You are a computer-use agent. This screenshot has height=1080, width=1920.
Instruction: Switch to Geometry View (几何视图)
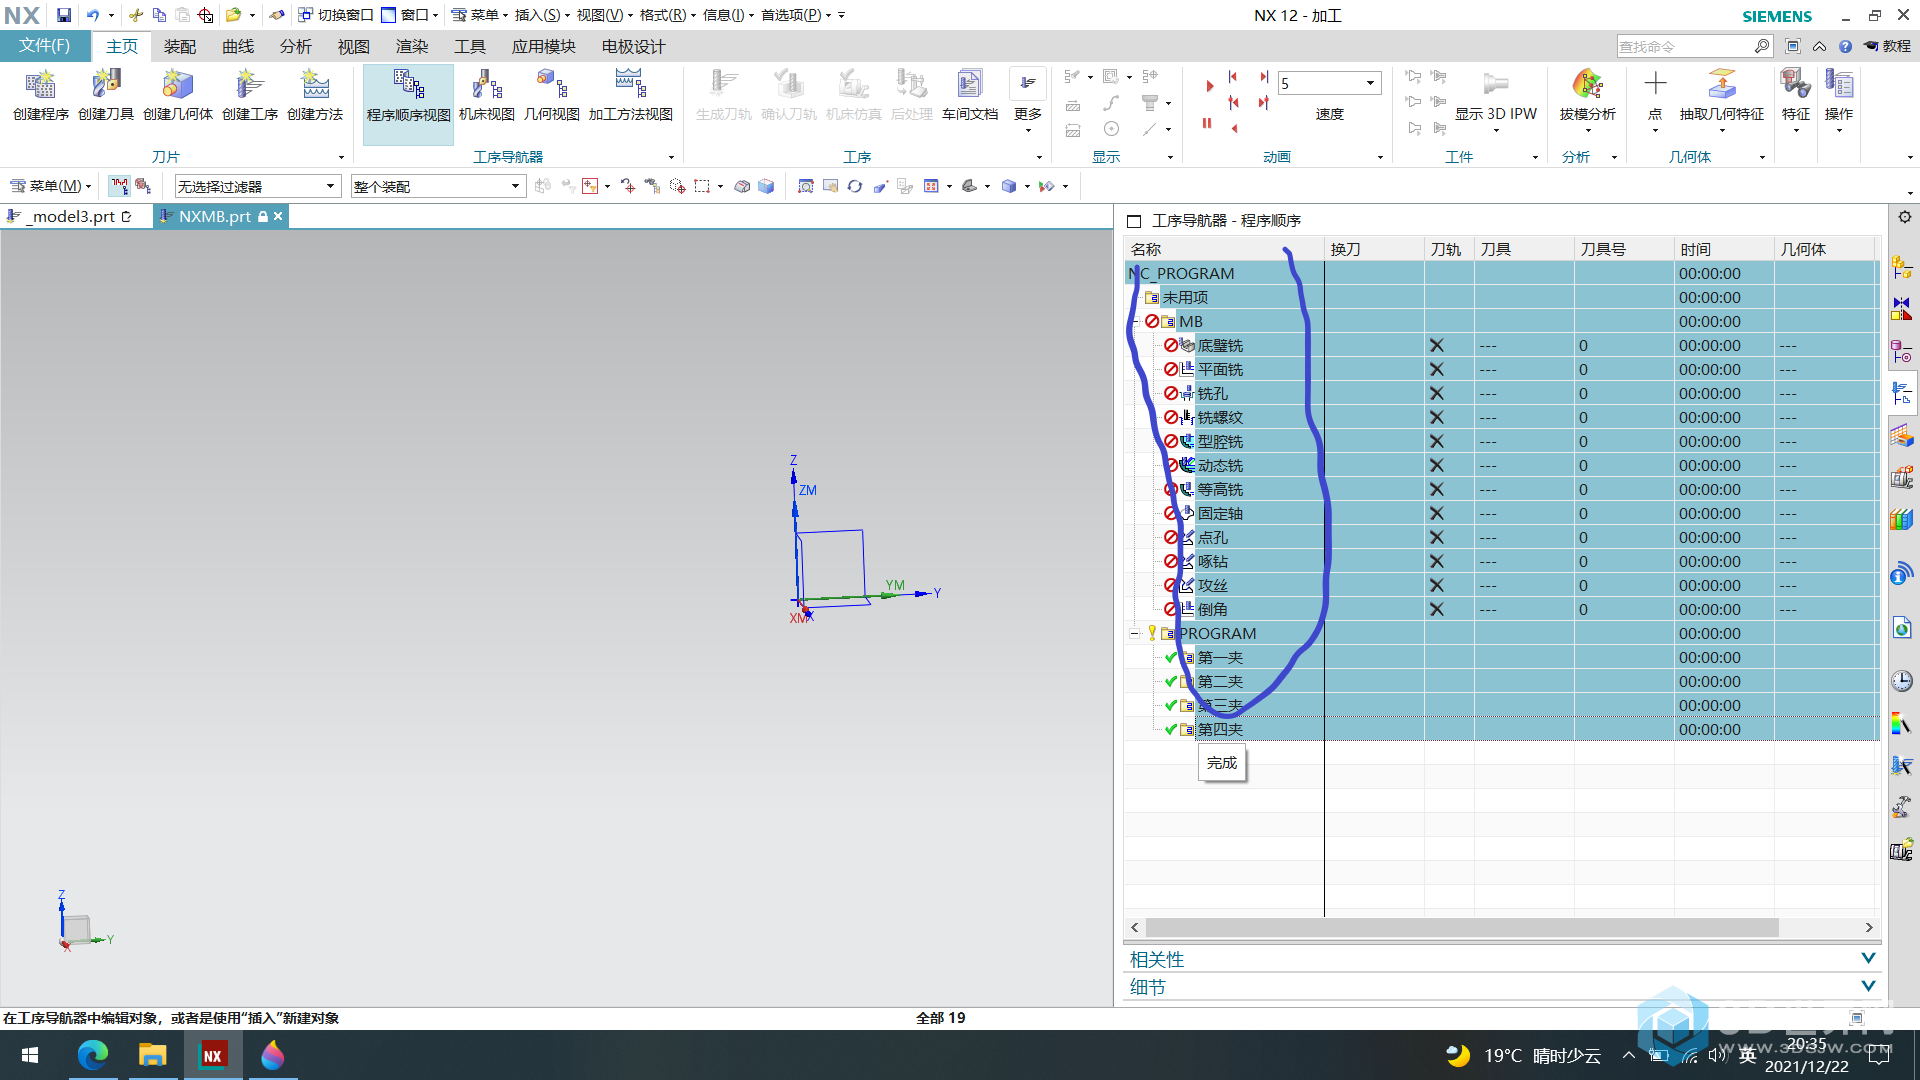552,96
